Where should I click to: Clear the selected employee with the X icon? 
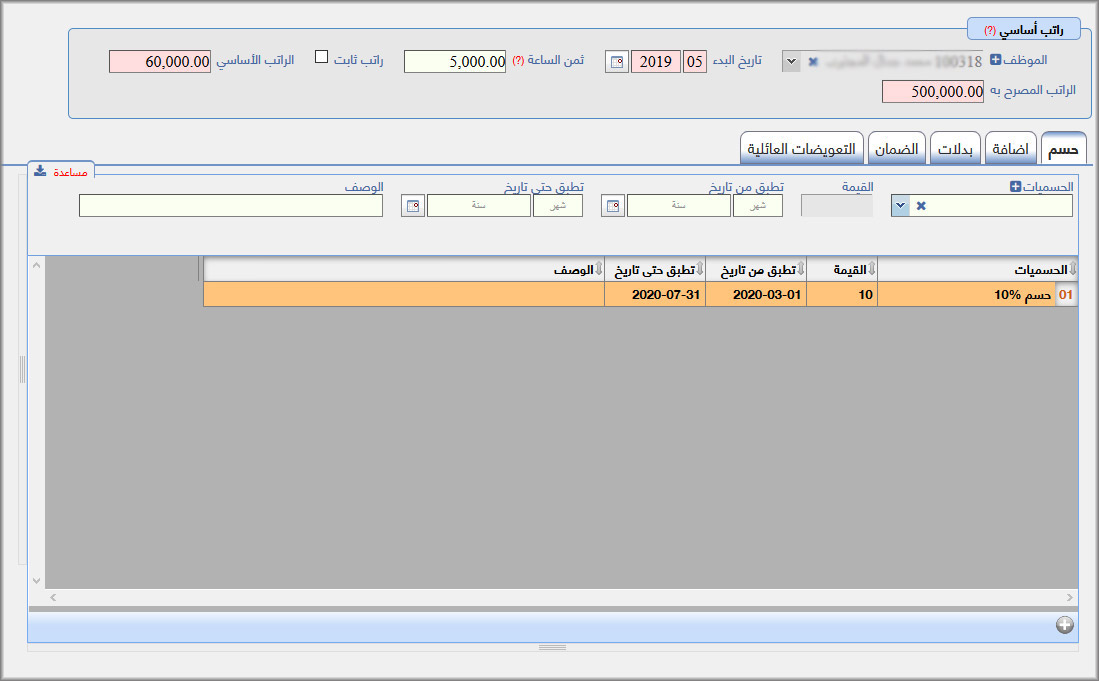click(813, 62)
